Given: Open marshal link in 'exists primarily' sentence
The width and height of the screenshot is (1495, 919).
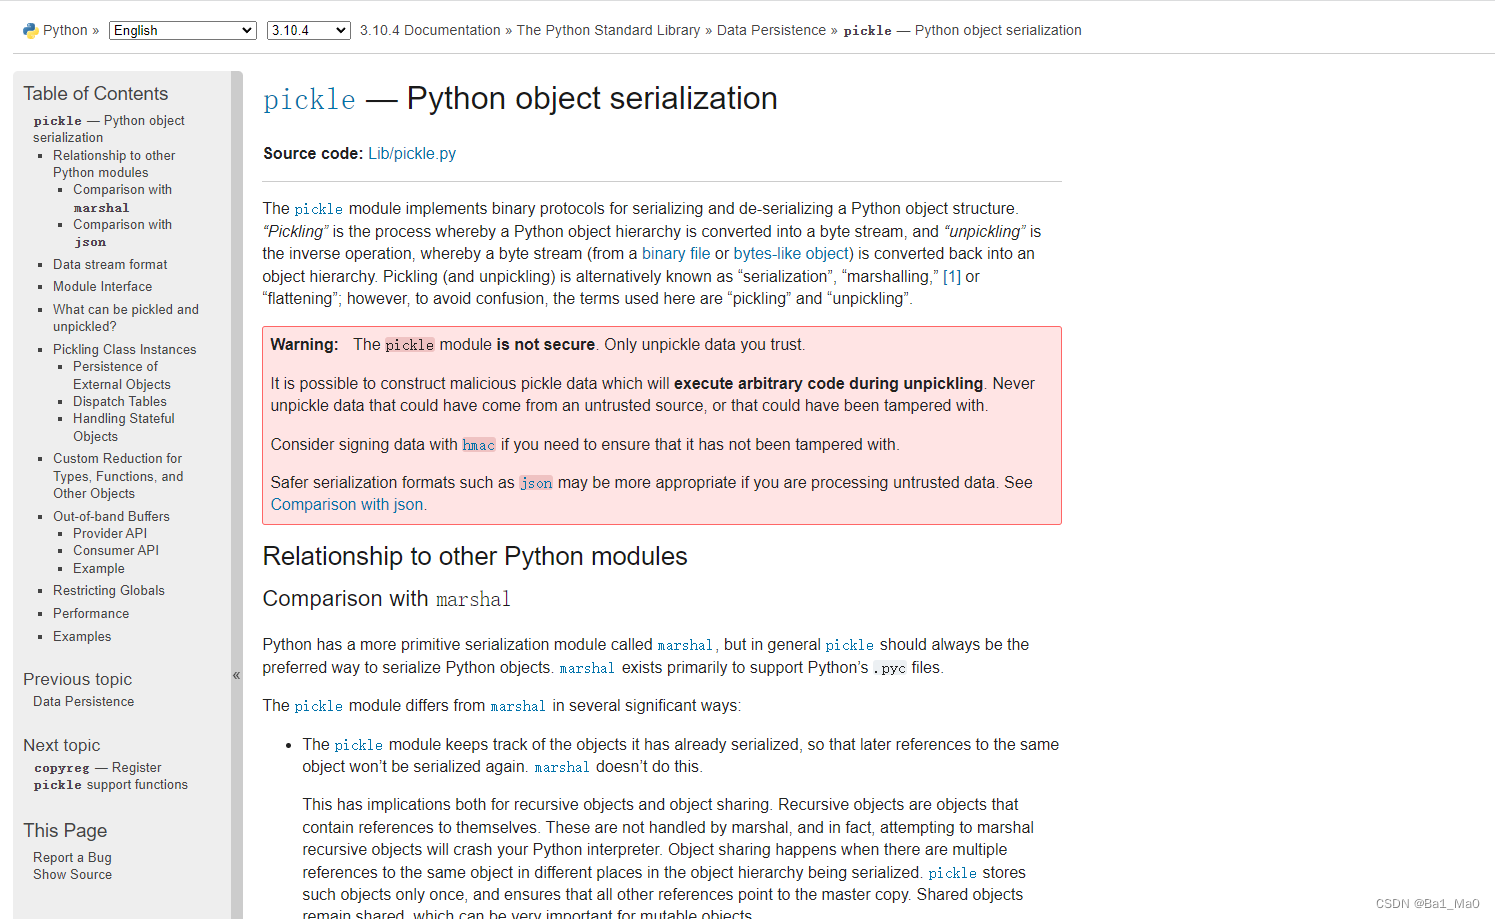Looking at the screenshot, I should [587, 668].
